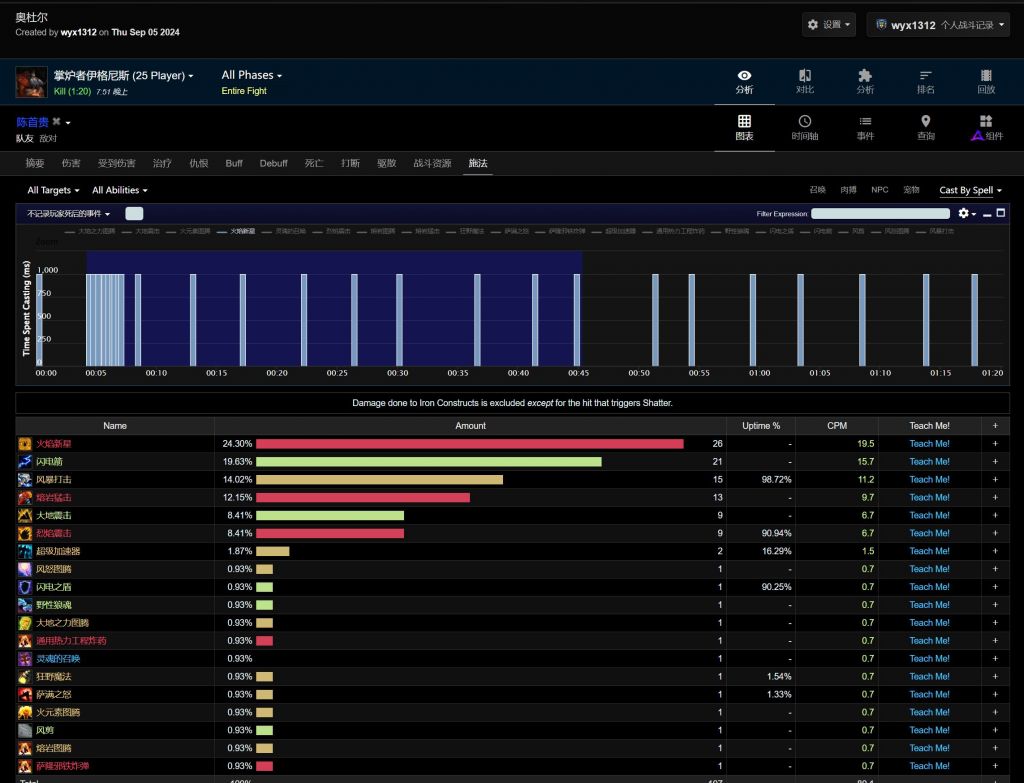
Task: Focus the Filter Expression input field
Action: click(x=880, y=214)
